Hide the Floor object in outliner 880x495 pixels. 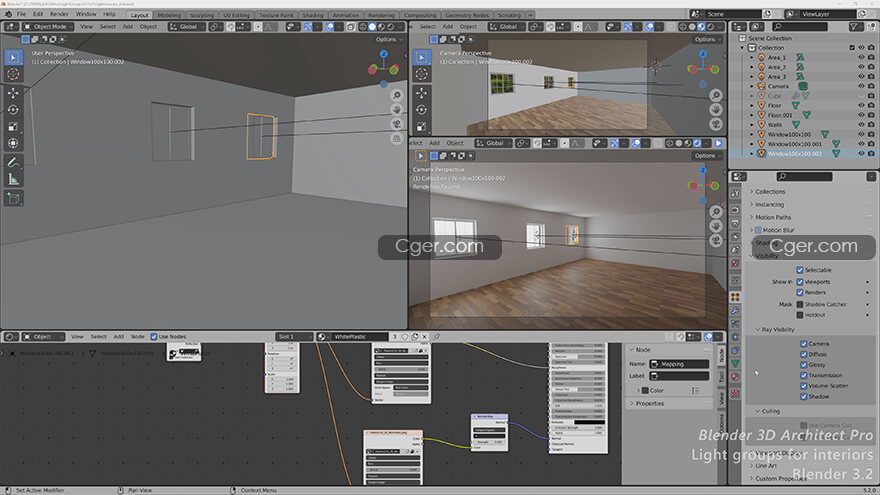coord(861,105)
